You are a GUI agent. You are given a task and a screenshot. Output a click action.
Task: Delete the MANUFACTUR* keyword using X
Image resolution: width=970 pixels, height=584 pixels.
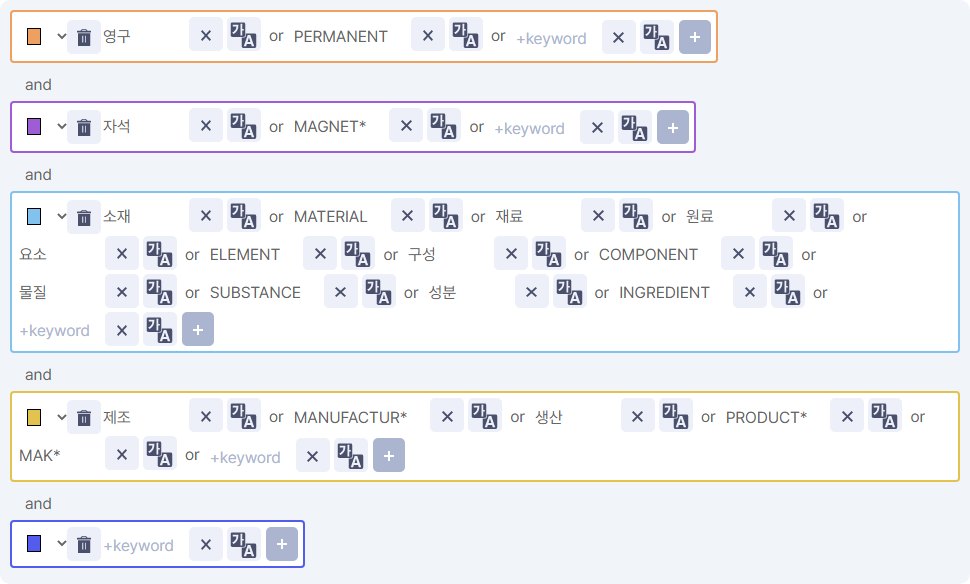pyautogui.click(x=446, y=416)
